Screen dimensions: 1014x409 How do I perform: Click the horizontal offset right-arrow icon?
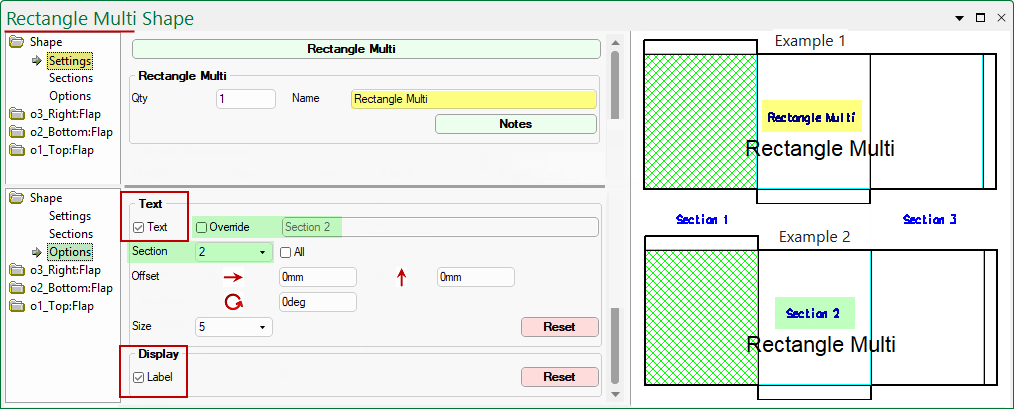point(232,277)
